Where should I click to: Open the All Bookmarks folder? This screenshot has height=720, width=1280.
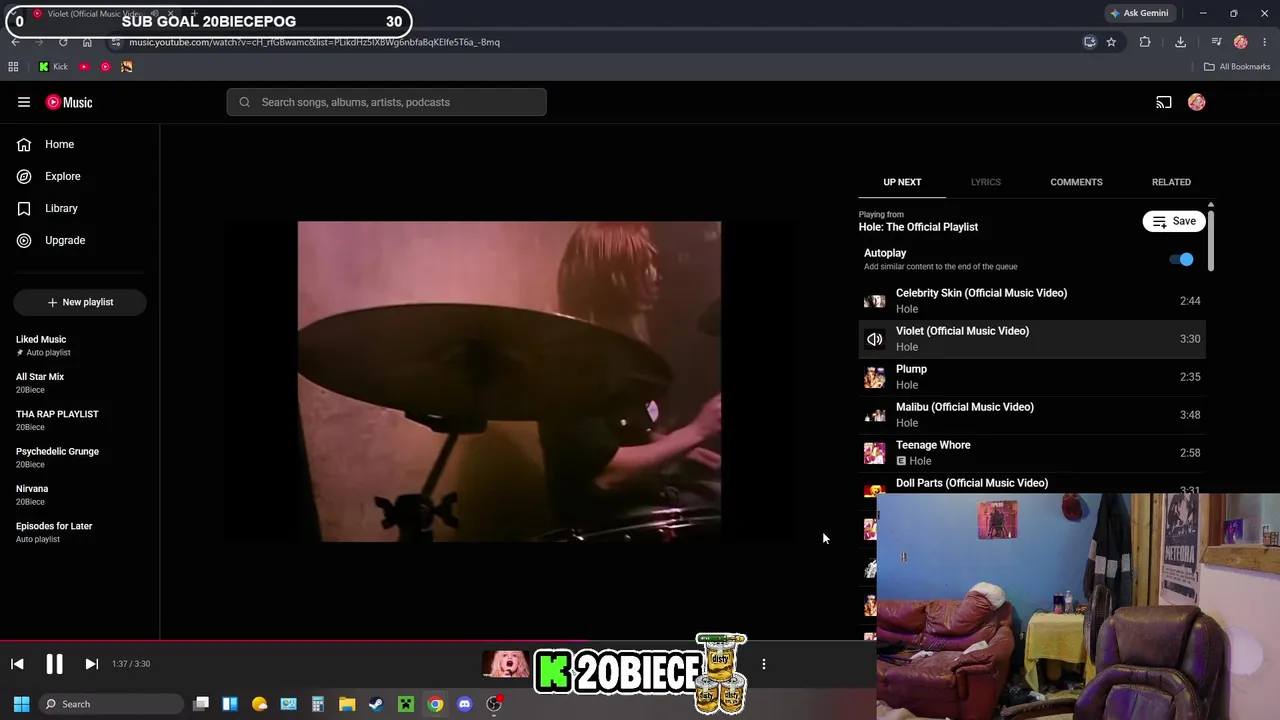tap(1237, 67)
